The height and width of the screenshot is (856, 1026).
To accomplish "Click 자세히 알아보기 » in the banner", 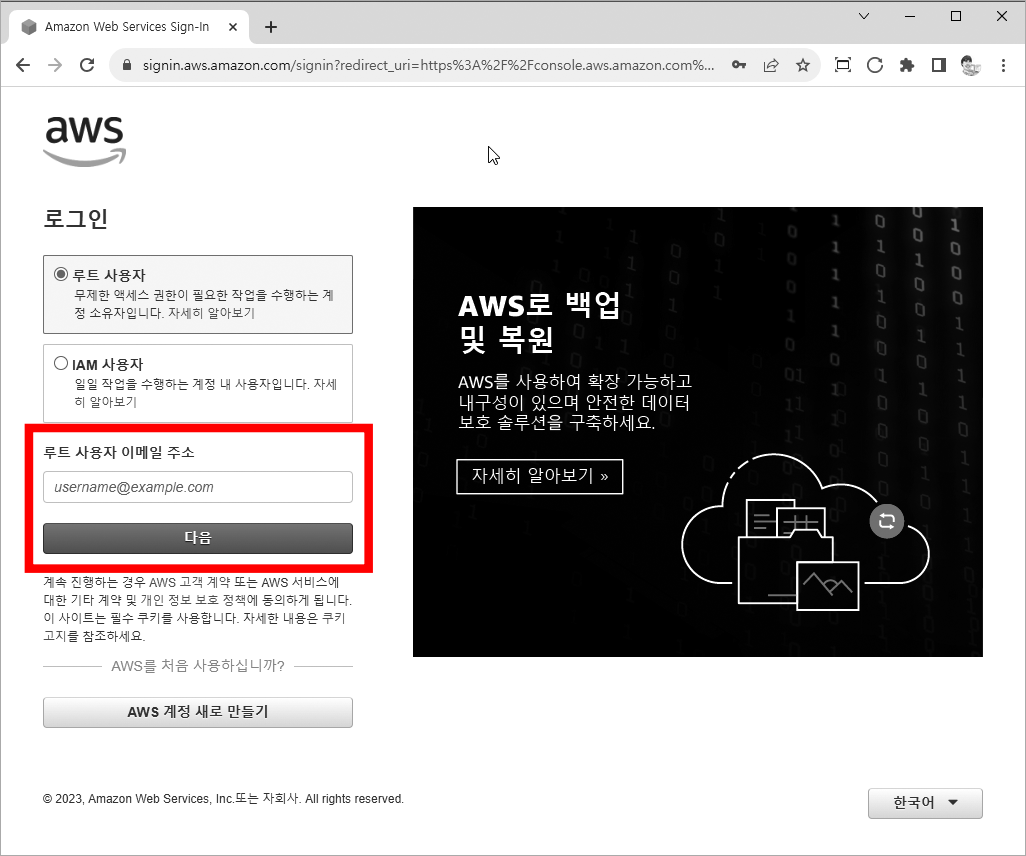I will 540,476.
